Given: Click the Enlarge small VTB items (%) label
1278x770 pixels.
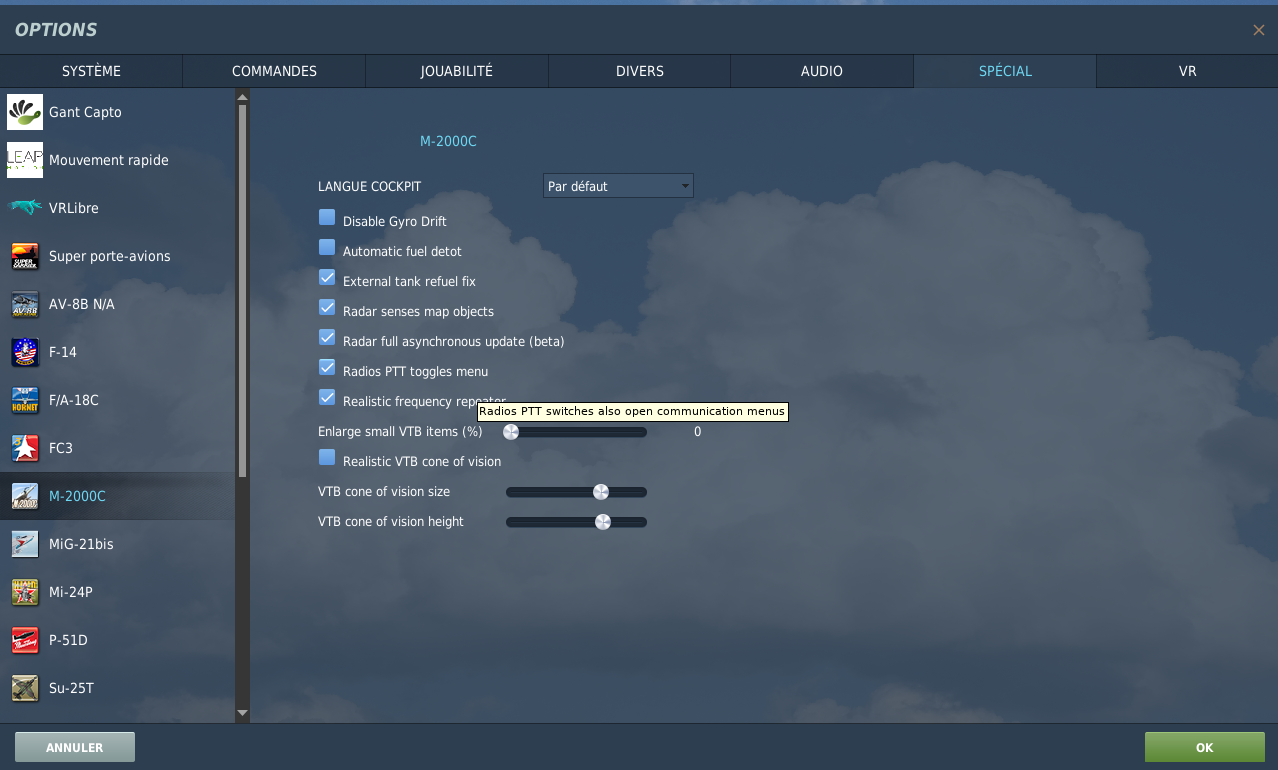Looking at the screenshot, I should point(400,432).
